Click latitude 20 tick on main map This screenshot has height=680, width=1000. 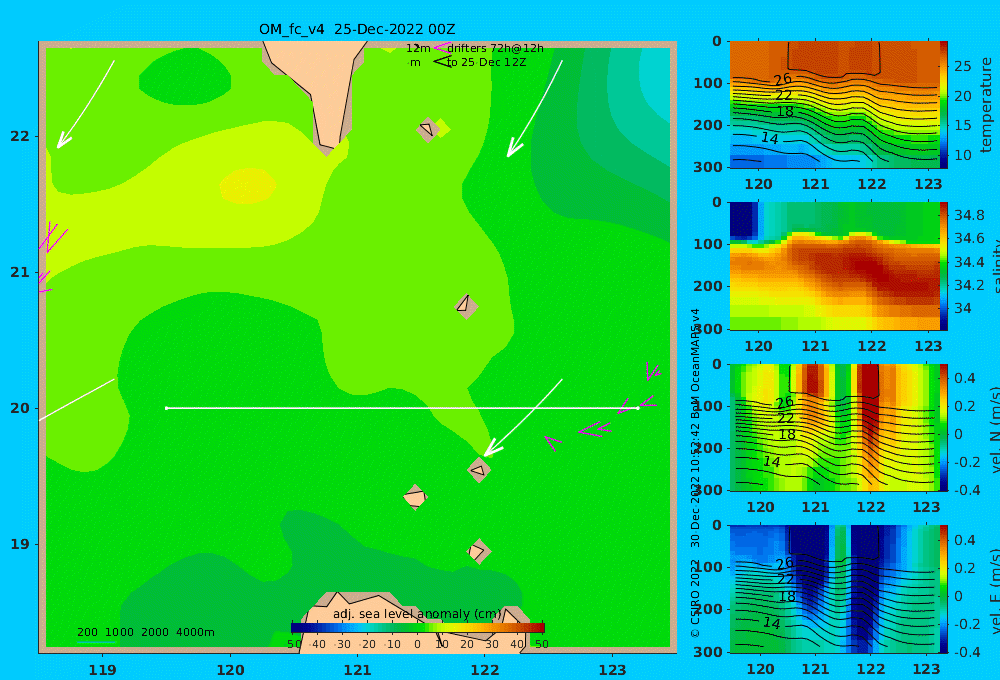pos(20,408)
